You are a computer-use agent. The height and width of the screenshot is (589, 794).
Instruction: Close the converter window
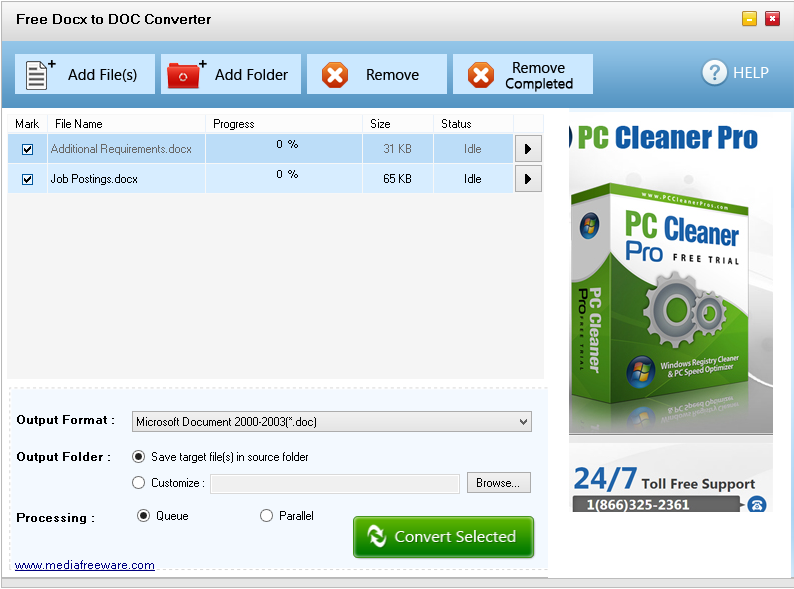coord(772,19)
